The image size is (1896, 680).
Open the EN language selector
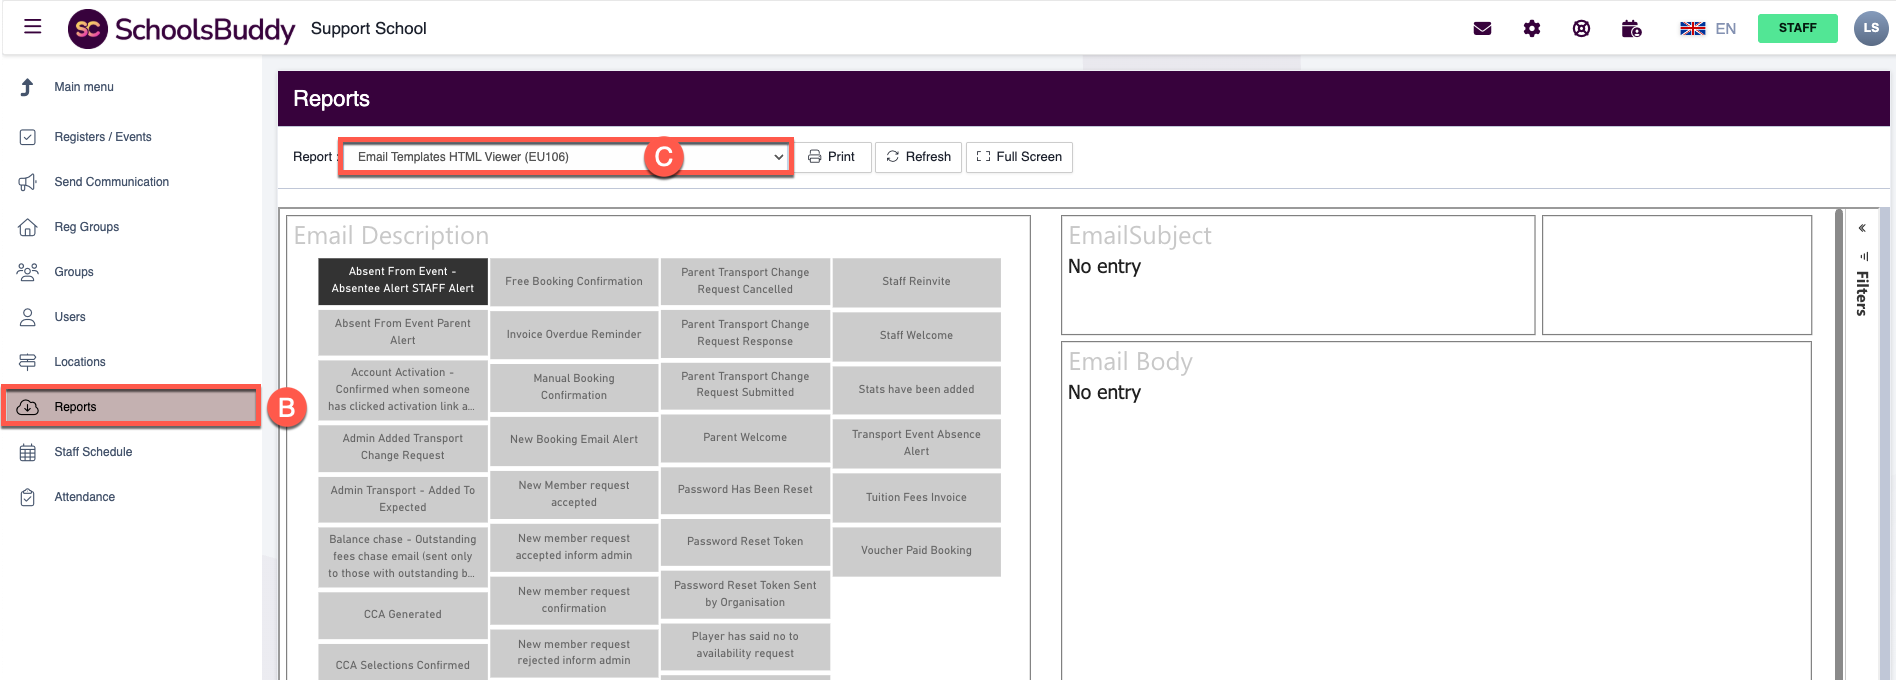(x=1708, y=28)
